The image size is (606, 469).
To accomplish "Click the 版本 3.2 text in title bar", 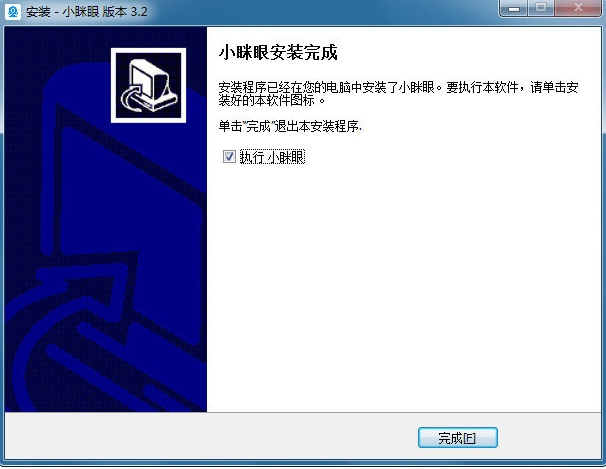I will point(125,12).
